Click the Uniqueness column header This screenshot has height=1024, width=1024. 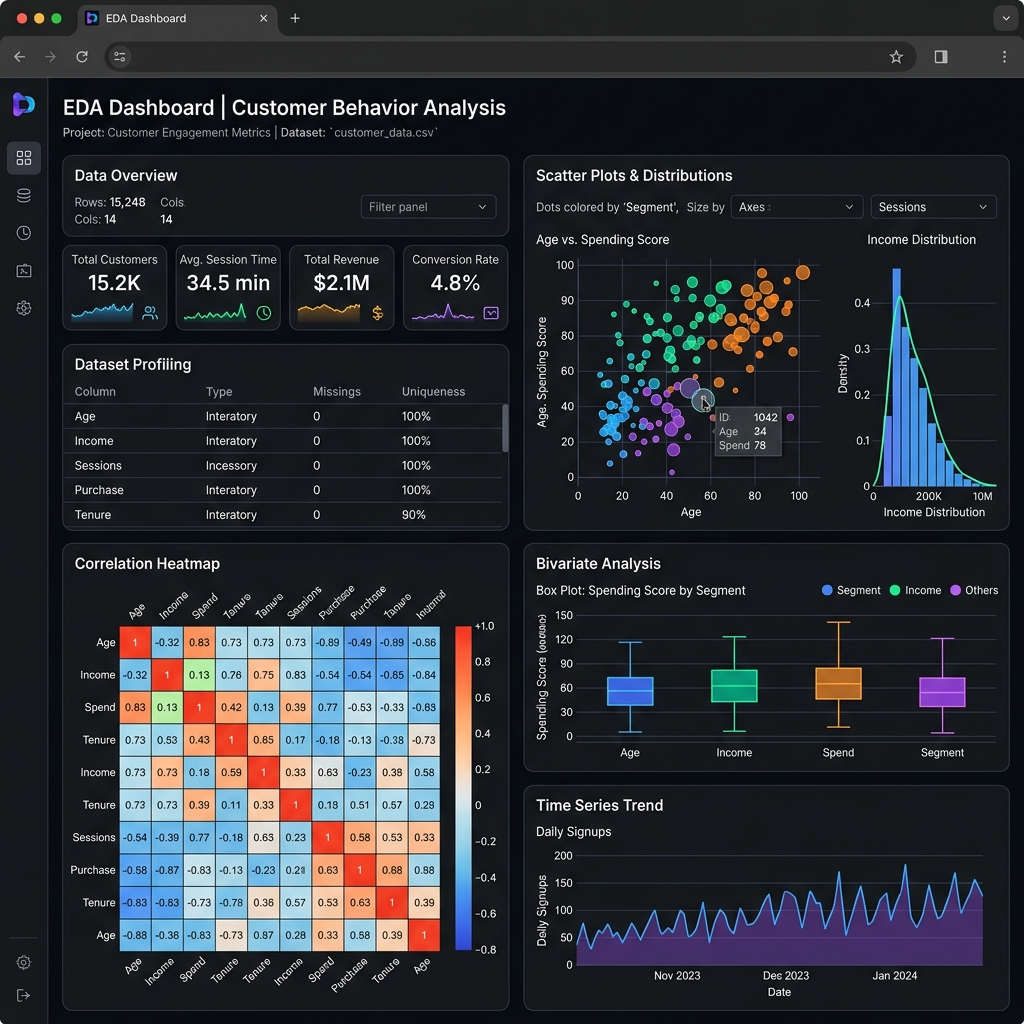click(x=433, y=392)
